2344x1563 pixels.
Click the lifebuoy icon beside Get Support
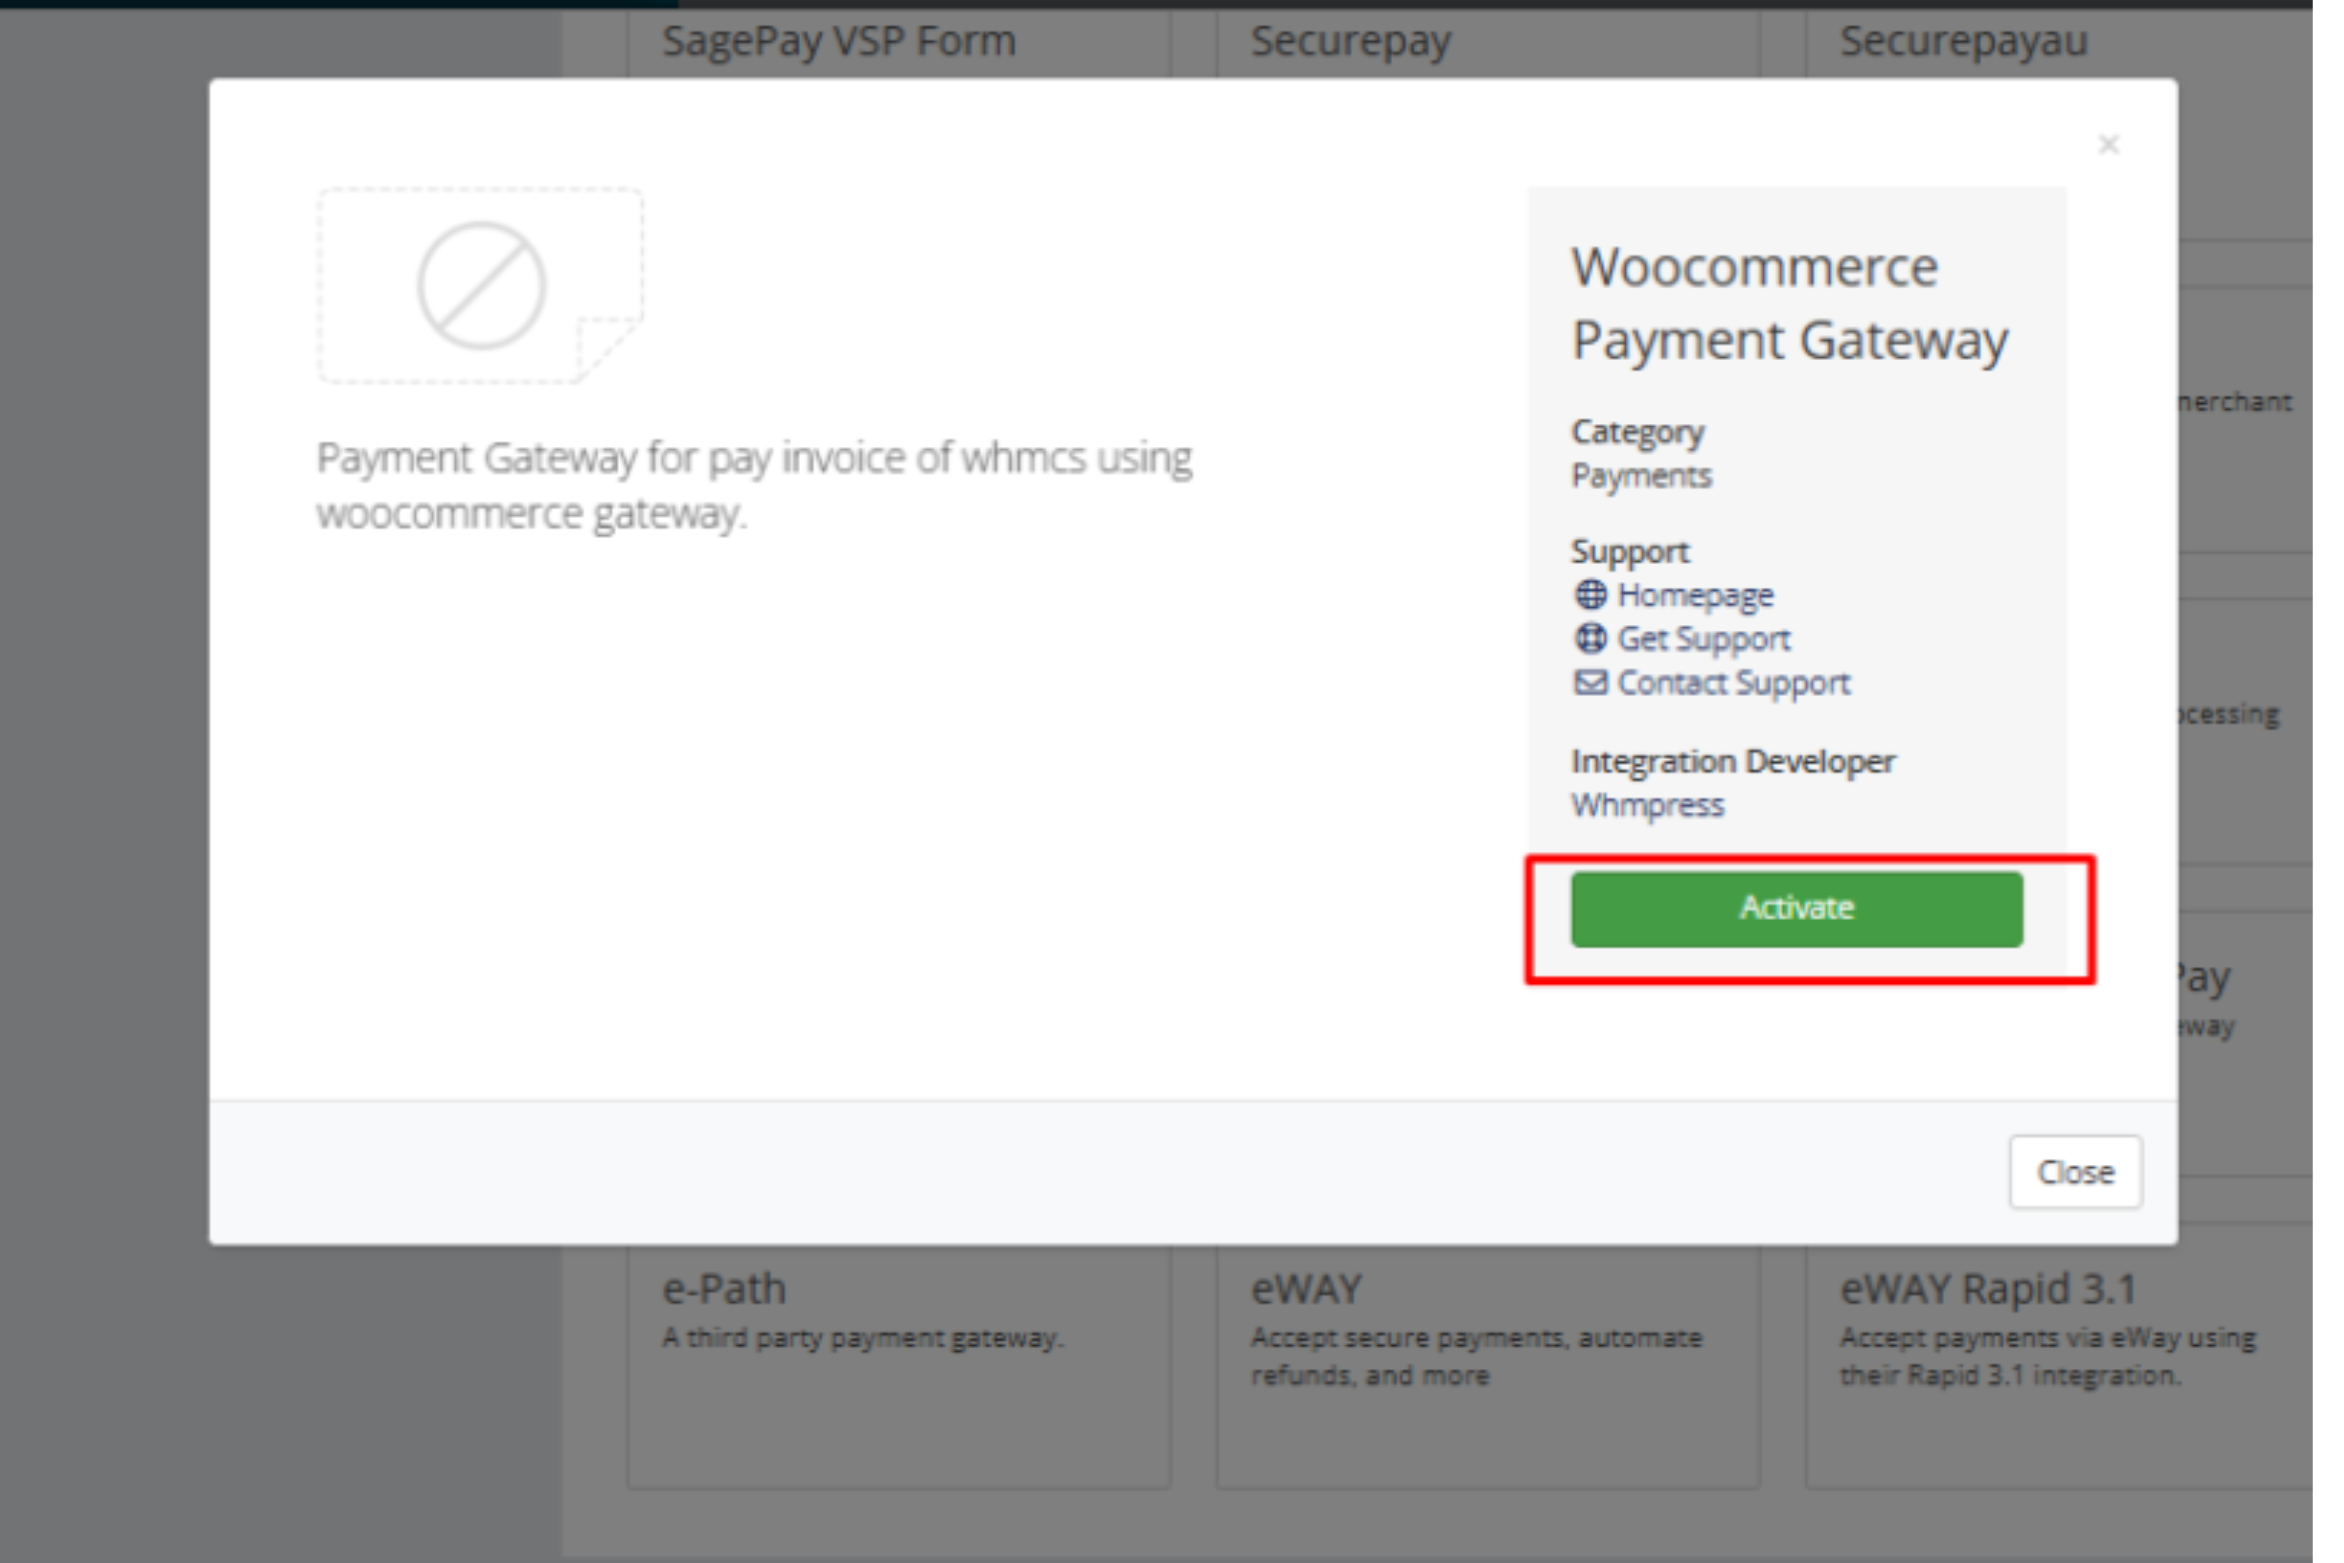point(1590,638)
